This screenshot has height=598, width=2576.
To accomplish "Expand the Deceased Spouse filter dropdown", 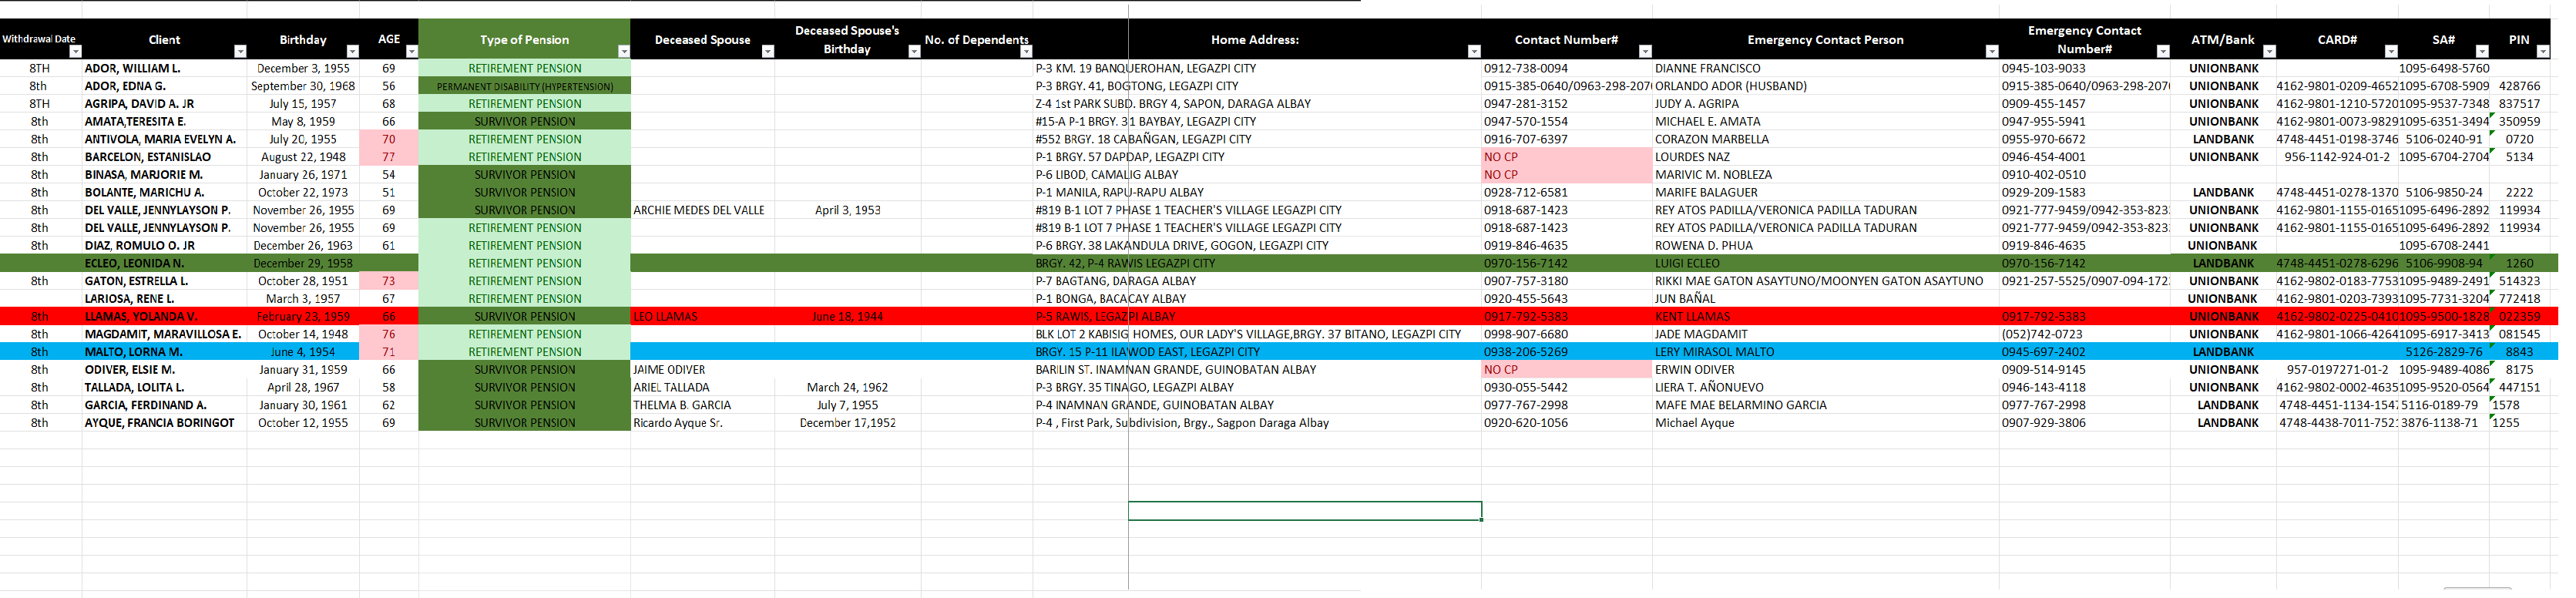I will (x=767, y=51).
